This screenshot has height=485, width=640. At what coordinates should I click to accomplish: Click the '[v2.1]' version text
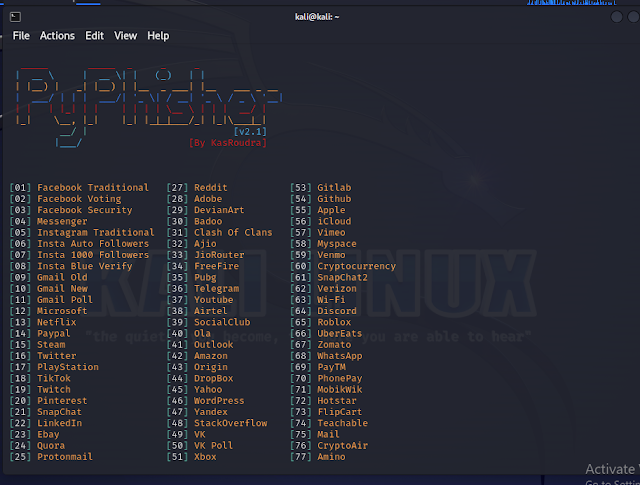[x=250, y=131]
